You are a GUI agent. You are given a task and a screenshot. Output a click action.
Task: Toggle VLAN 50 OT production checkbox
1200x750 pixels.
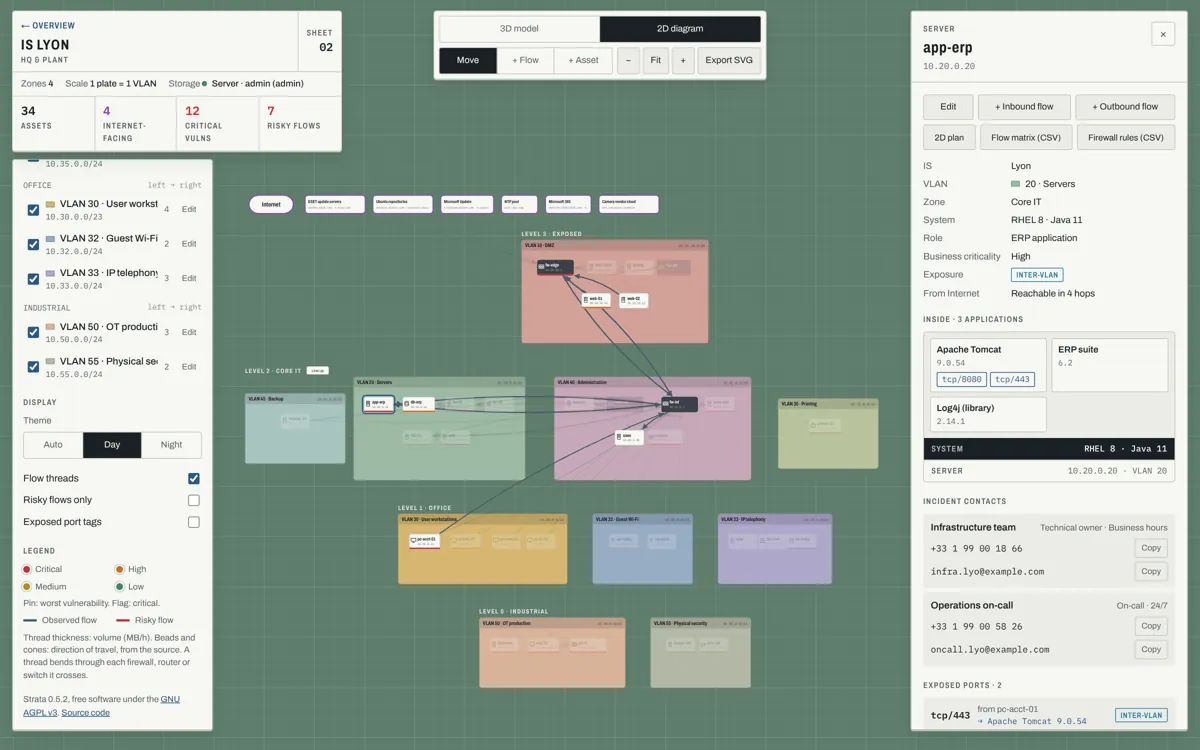[x=33, y=332]
